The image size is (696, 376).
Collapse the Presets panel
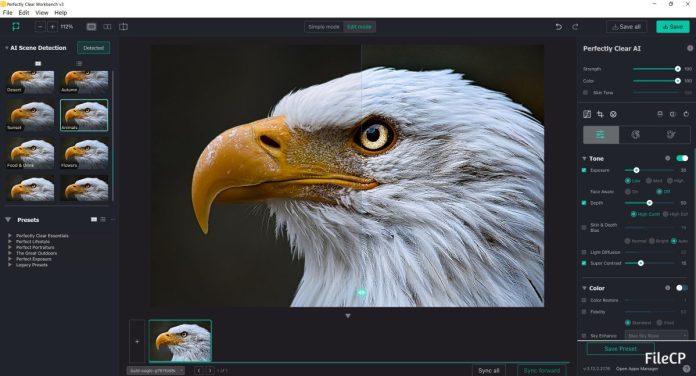8,219
